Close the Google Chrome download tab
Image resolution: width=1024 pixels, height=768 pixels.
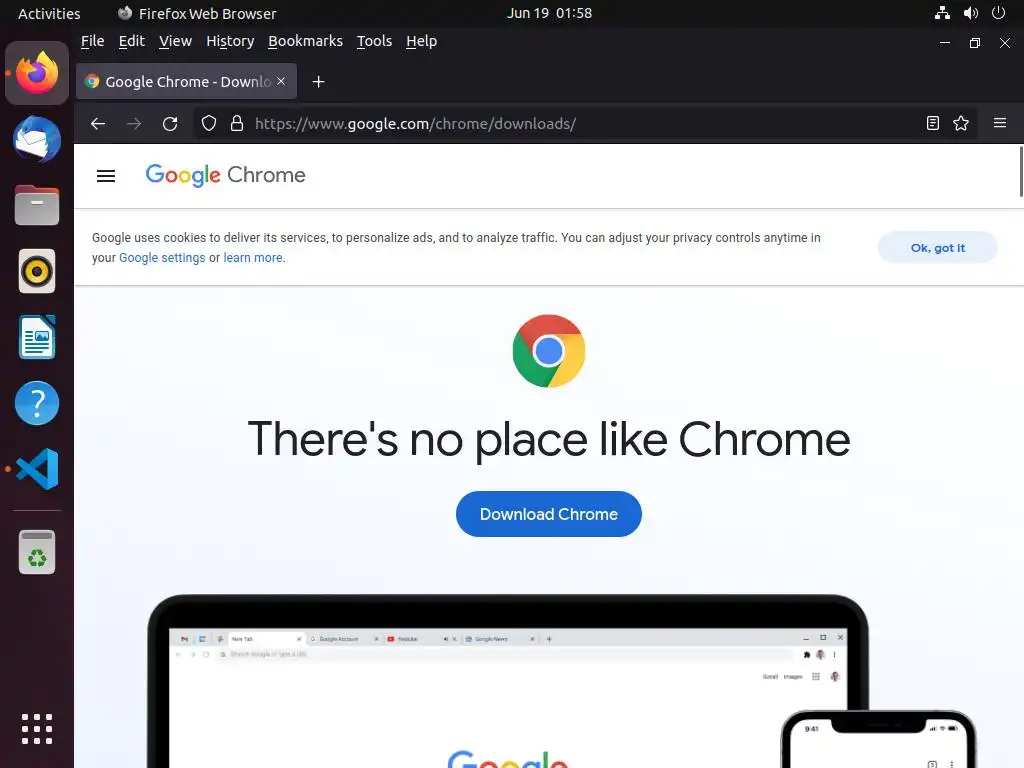pos(281,81)
